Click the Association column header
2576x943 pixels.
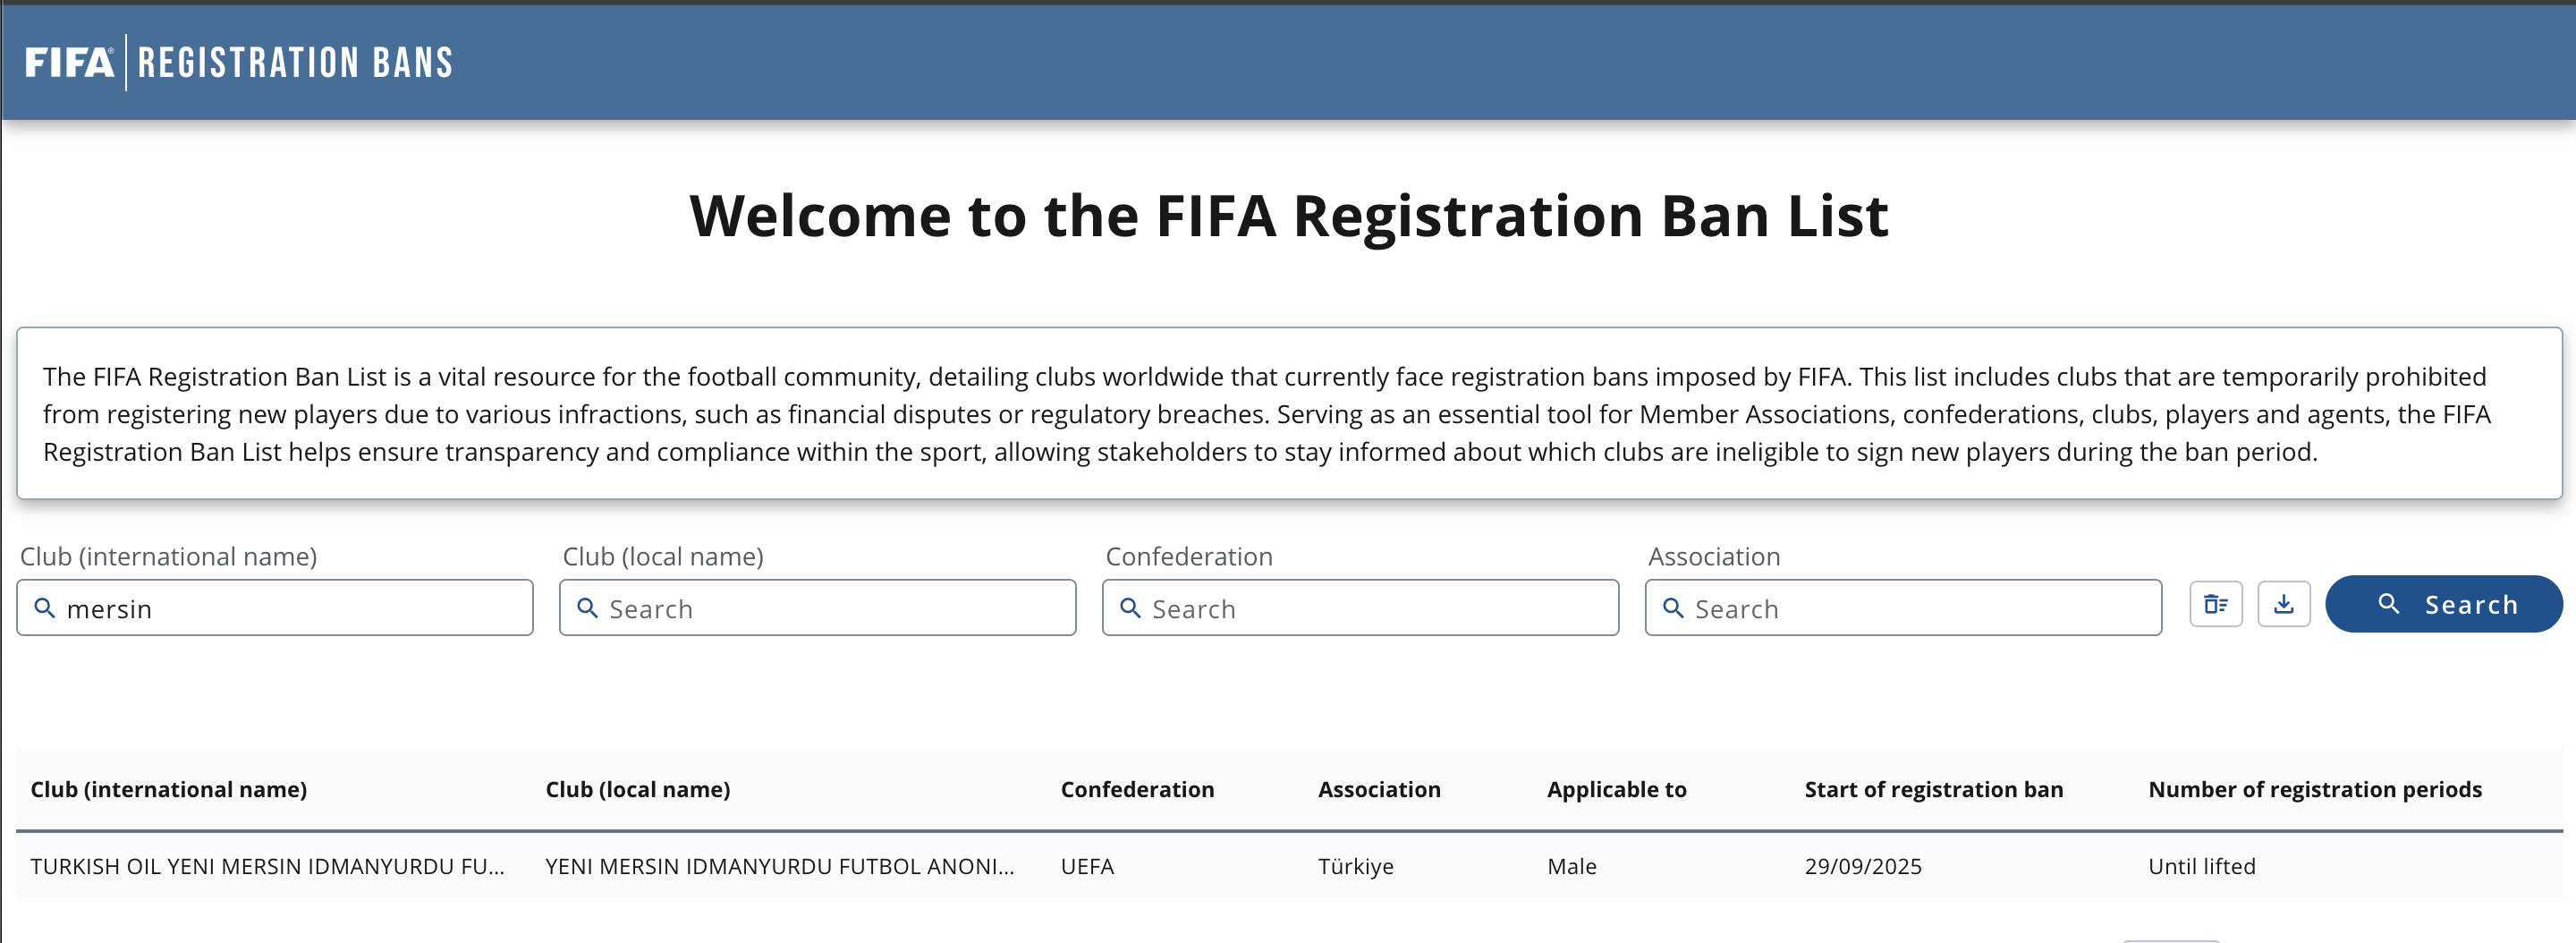pyautogui.click(x=1379, y=790)
